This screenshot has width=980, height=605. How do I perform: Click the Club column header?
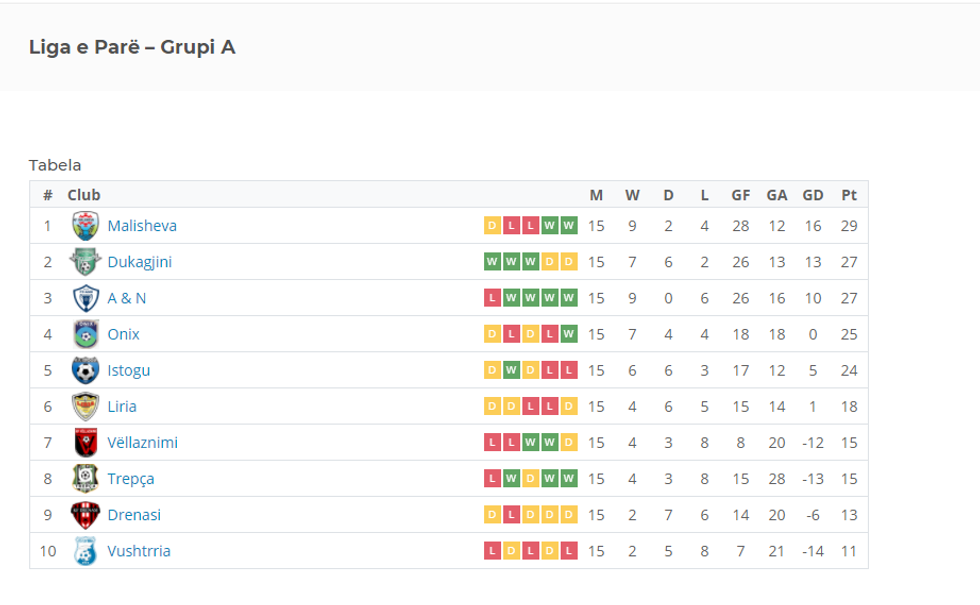[84, 195]
